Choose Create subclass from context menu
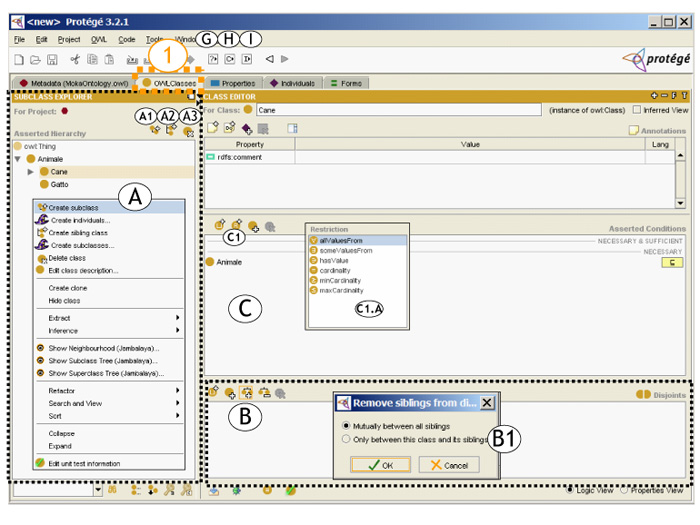 [x=109, y=207]
